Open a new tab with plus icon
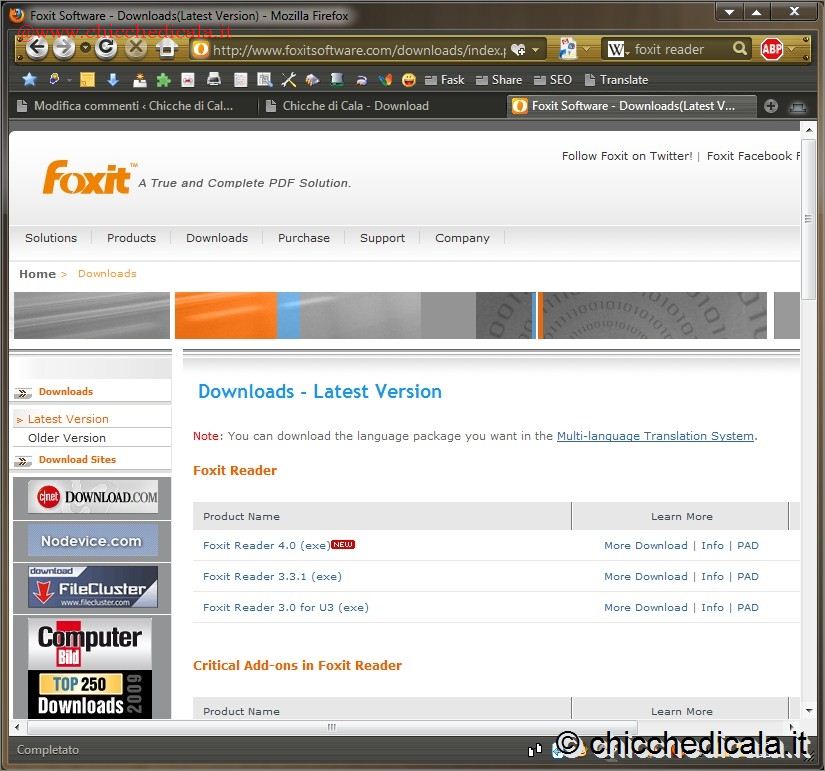This screenshot has height=771, width=825. click(771, 106)
